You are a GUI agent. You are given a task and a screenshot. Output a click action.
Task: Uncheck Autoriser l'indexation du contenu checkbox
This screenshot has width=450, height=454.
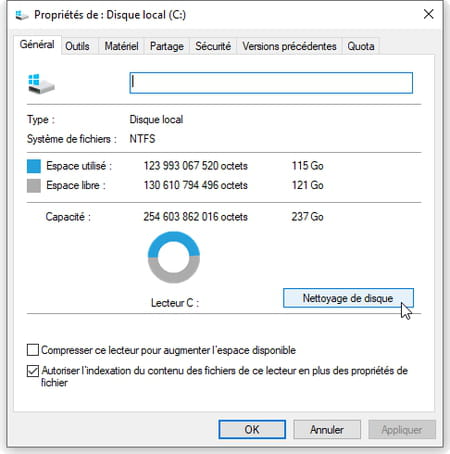pyautogui.click(x=33, y=371)
